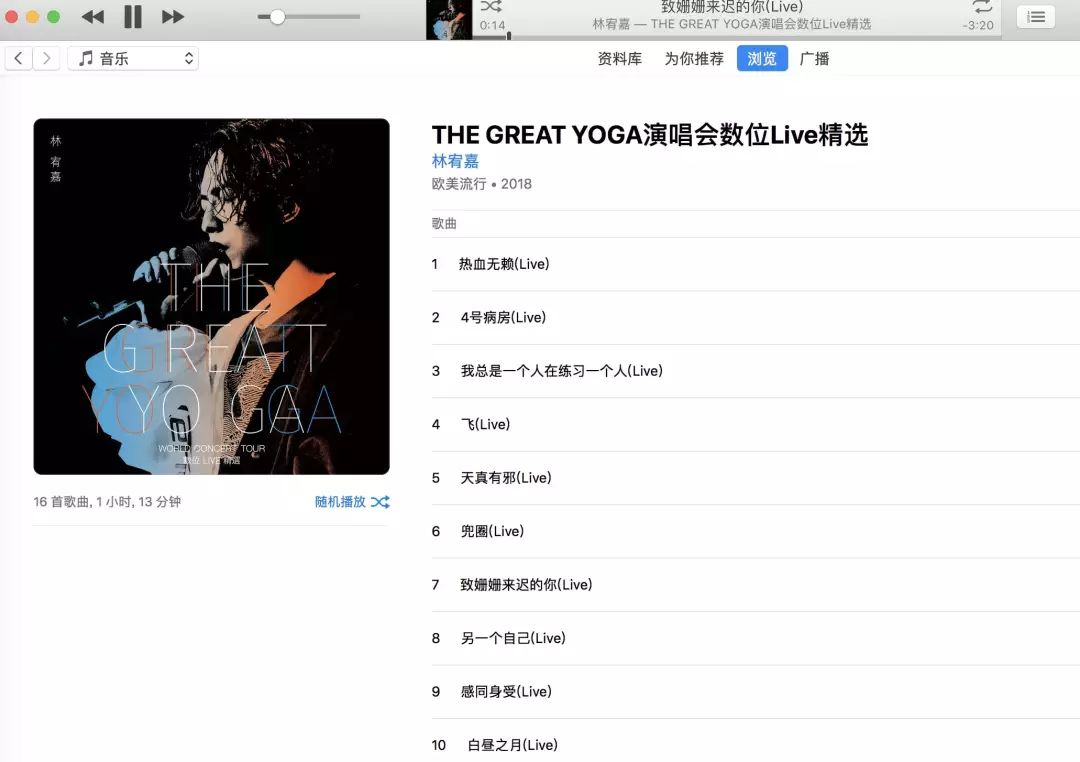Click the large album cover artwork
The image size is (1080, 762).
click(211, 296)
